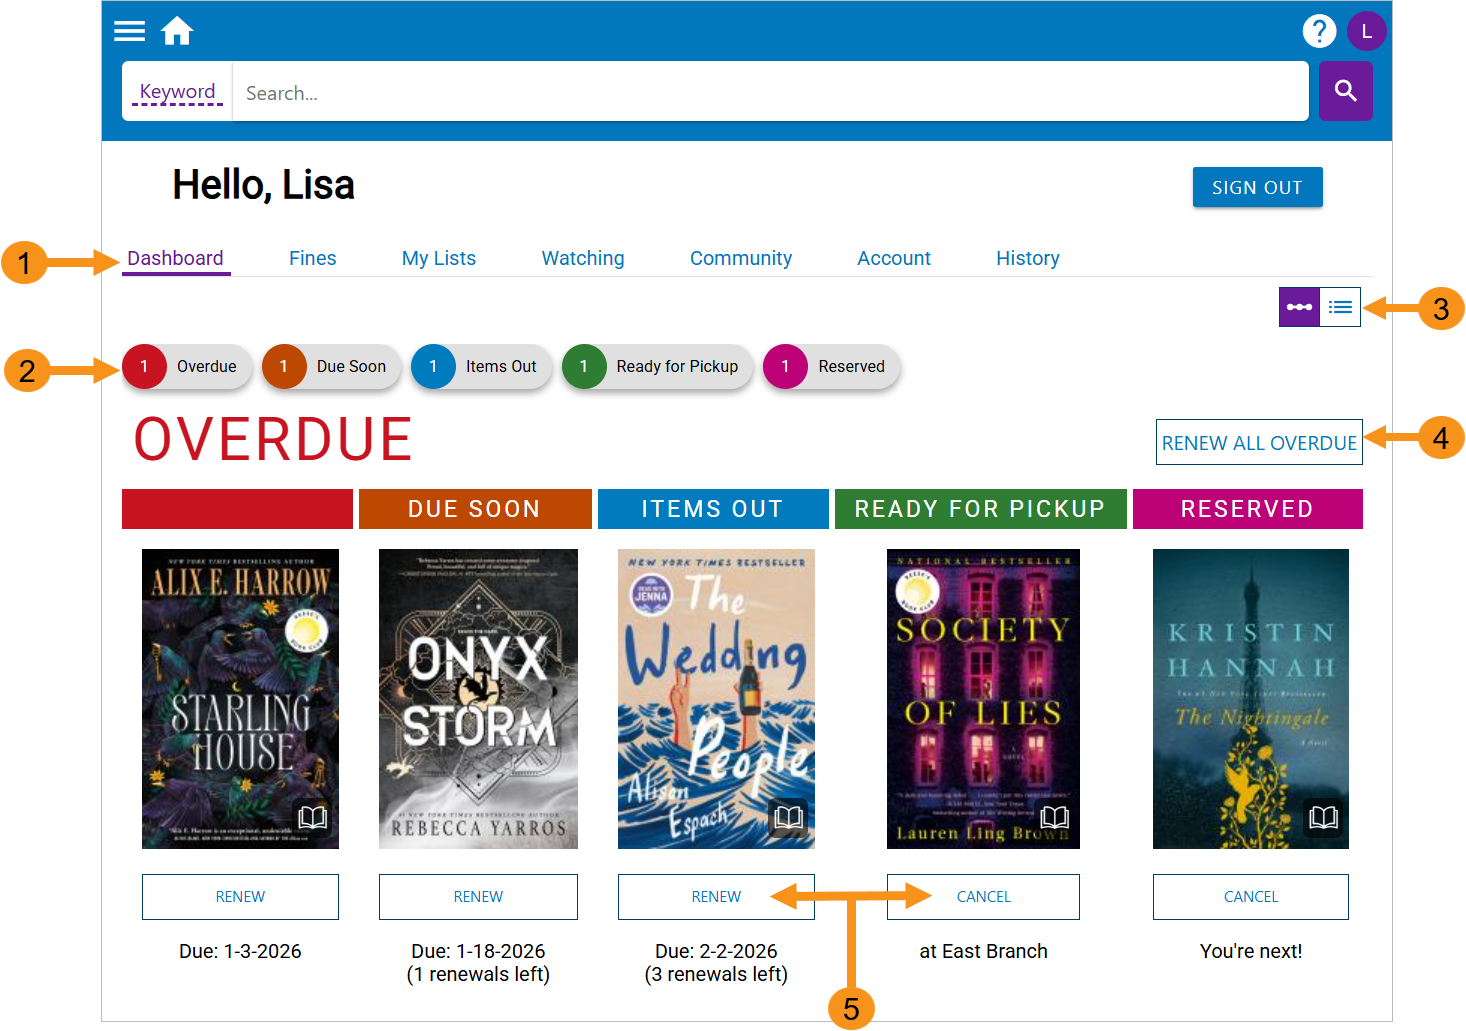Viewport: 1466px width, 1031px height.
Task: Select the red Overdue color bar
Action: coord(237,509)
